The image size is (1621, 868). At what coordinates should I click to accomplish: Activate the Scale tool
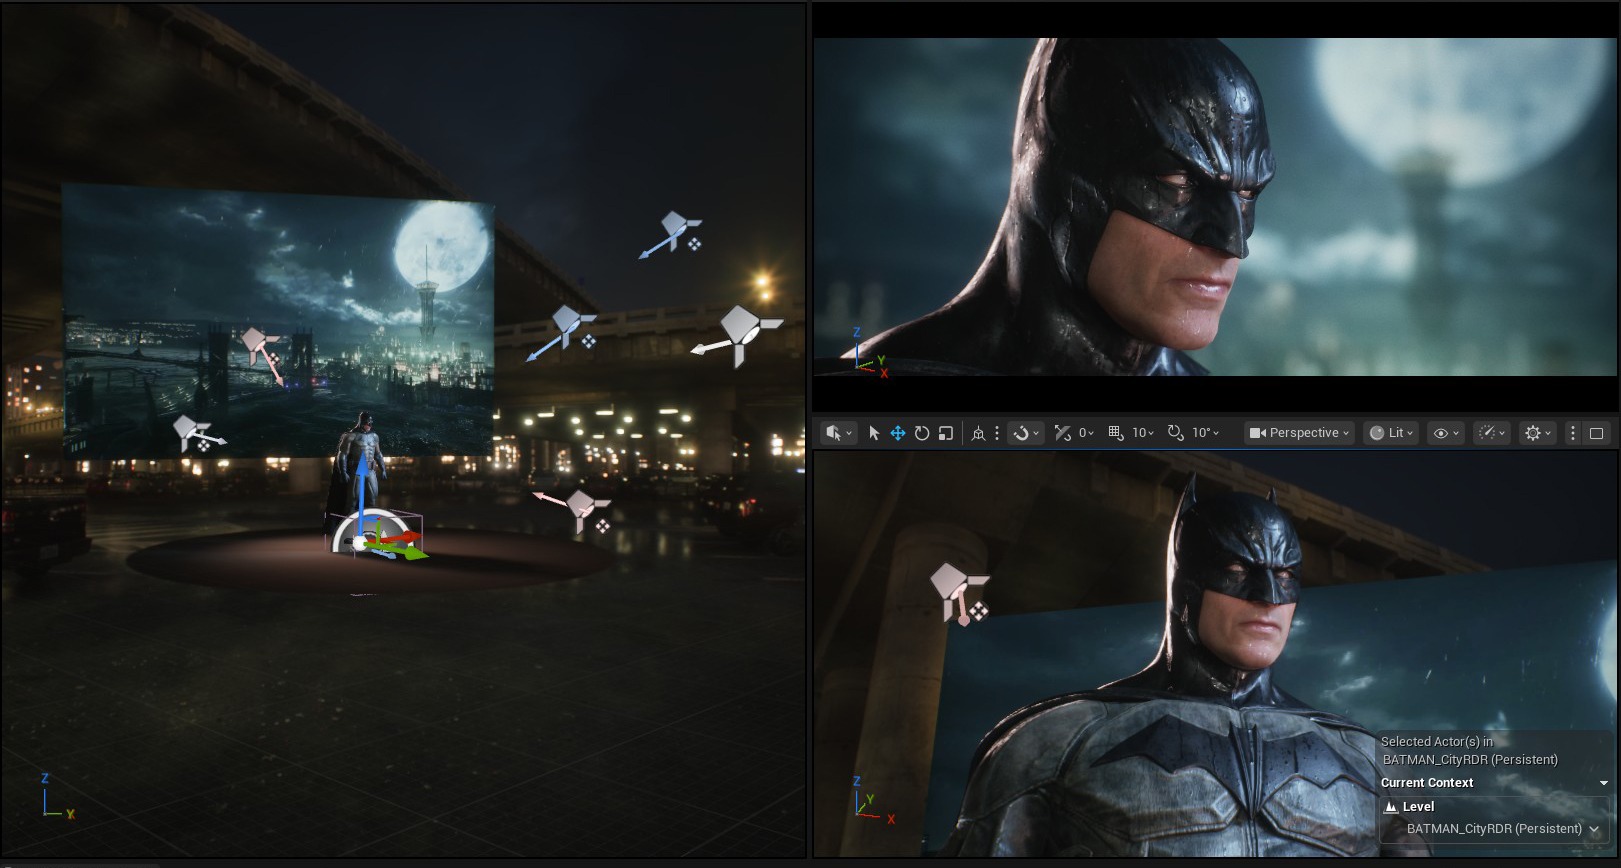[946, 433]
